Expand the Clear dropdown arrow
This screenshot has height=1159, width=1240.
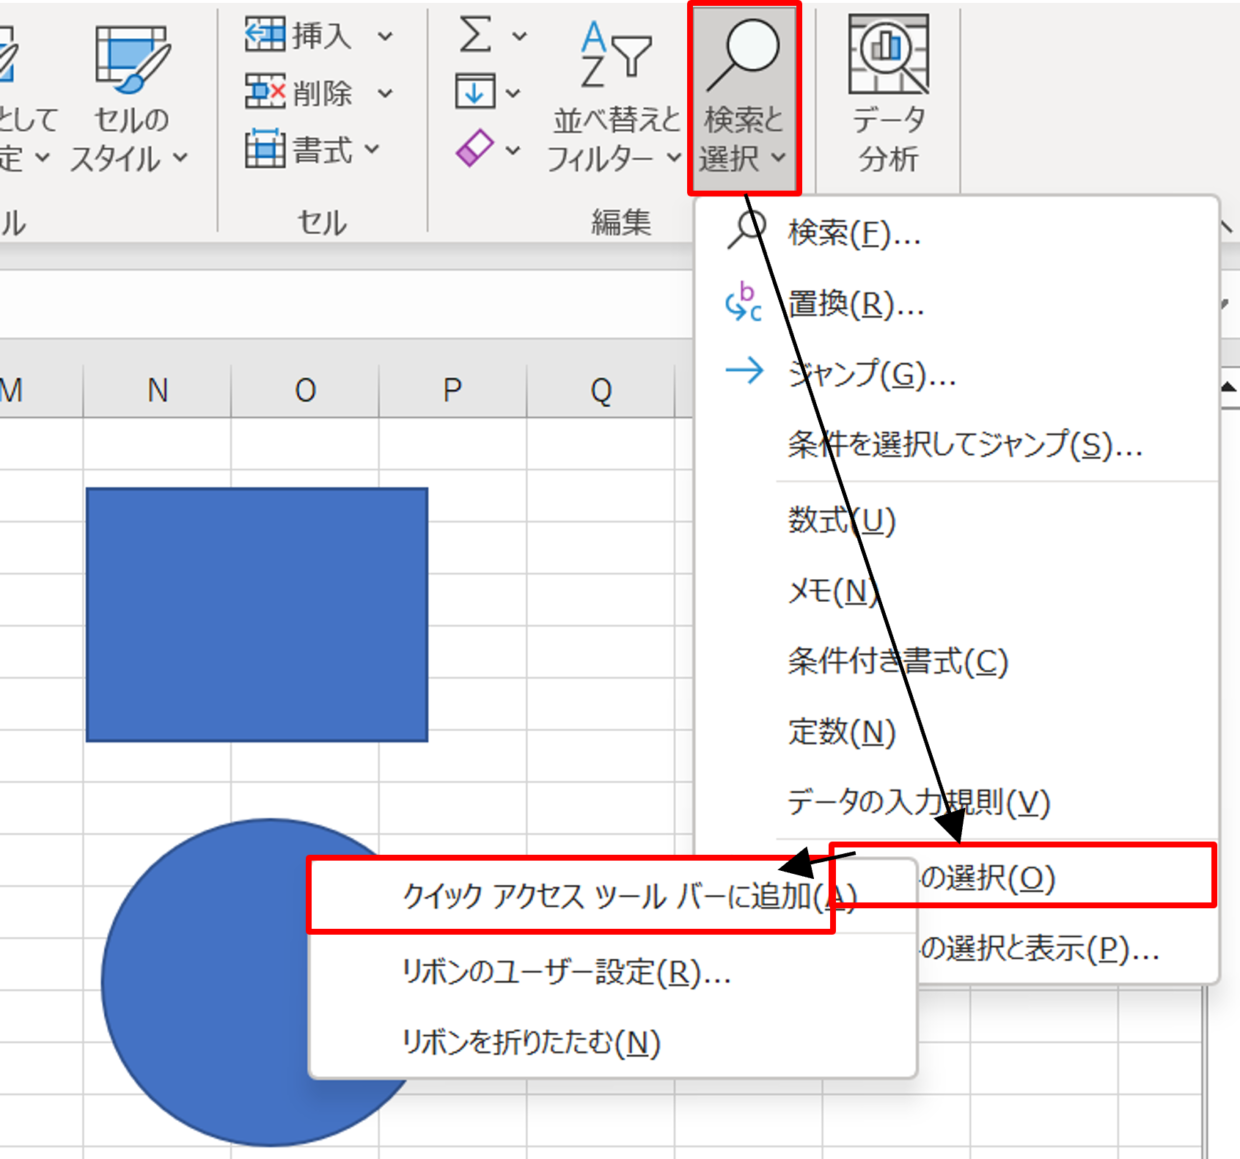(x=513, y=151)
